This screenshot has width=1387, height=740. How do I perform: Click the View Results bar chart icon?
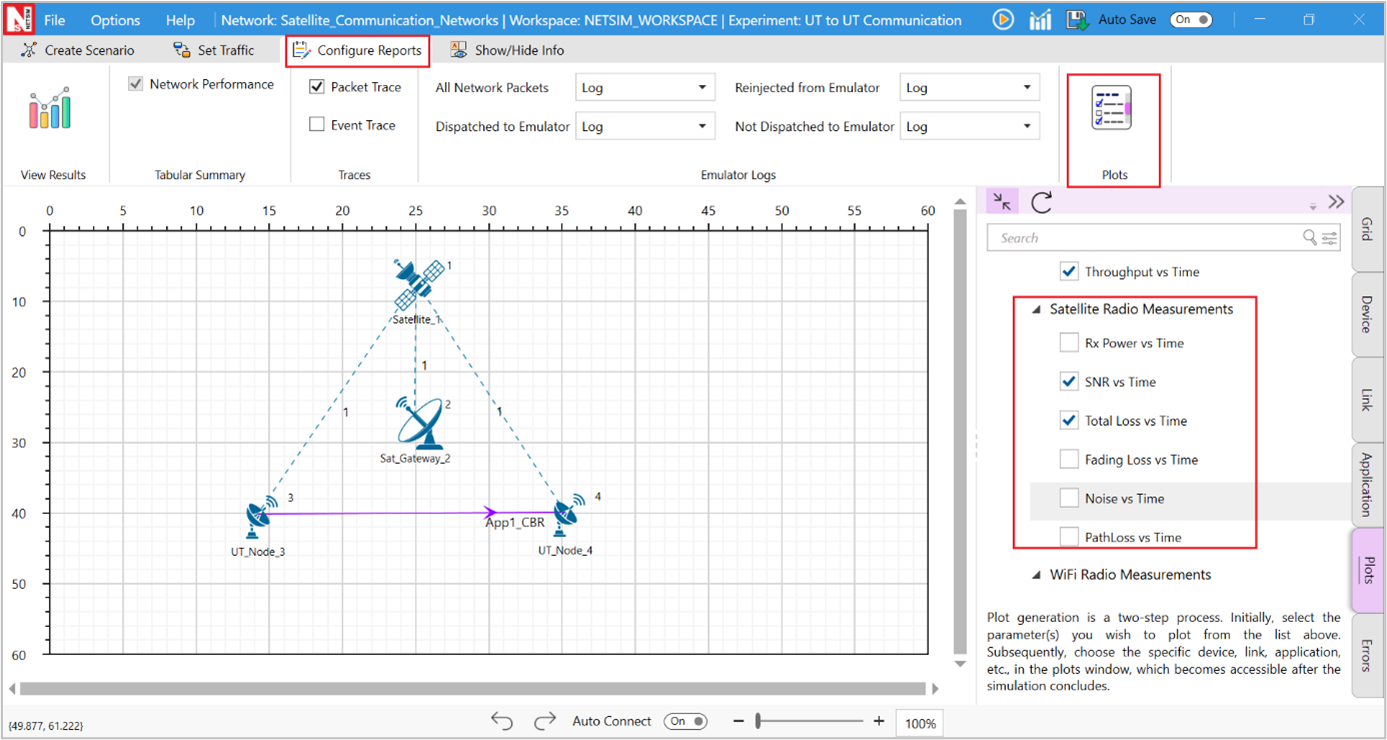click(50, 109)
